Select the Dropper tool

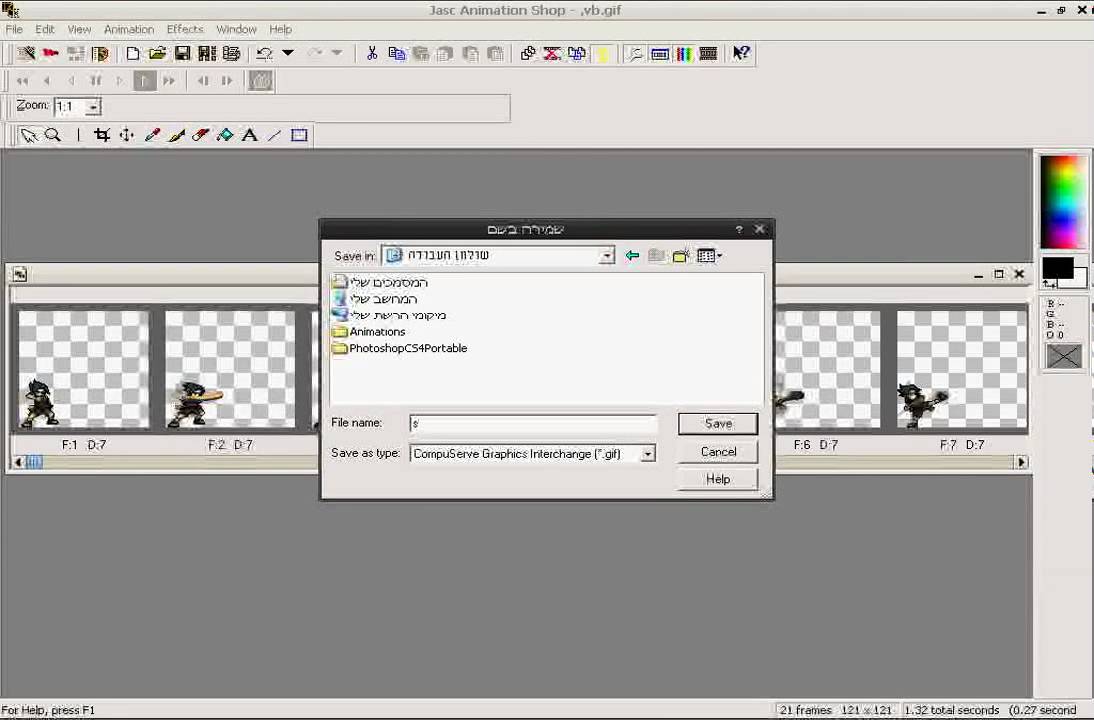click(x=151, y=135)
